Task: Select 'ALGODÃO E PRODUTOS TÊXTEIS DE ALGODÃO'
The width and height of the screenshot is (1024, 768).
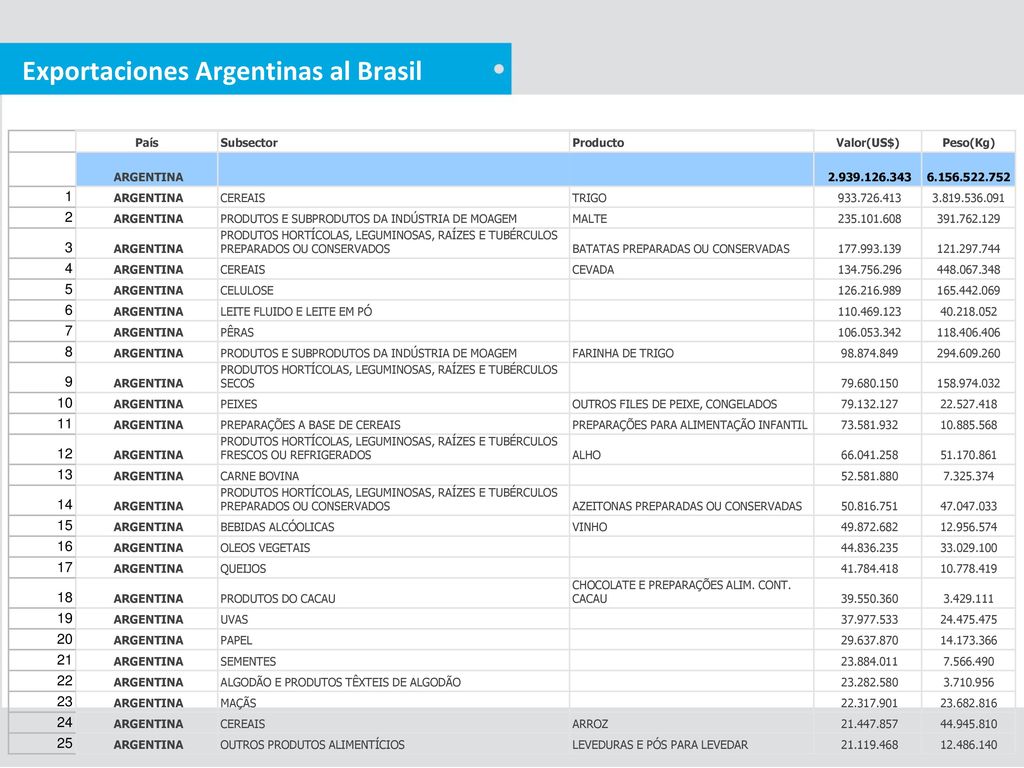Action: (x=340, y=682)
